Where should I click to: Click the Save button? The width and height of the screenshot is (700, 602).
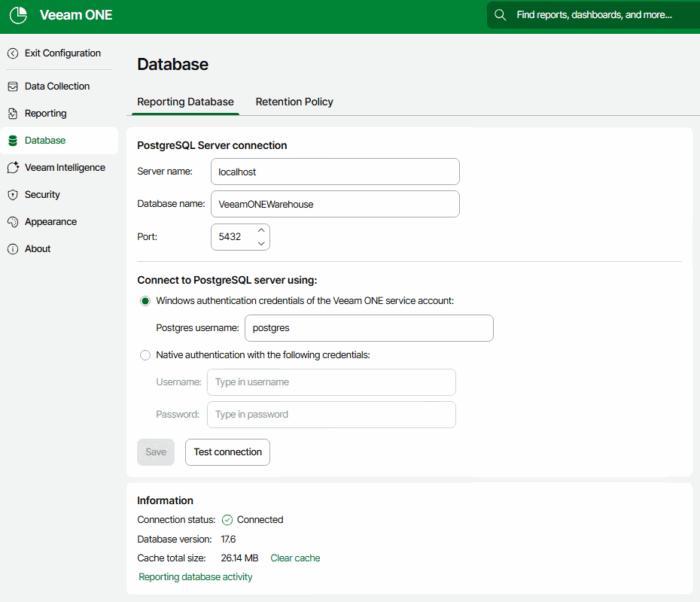click(155, 452)
